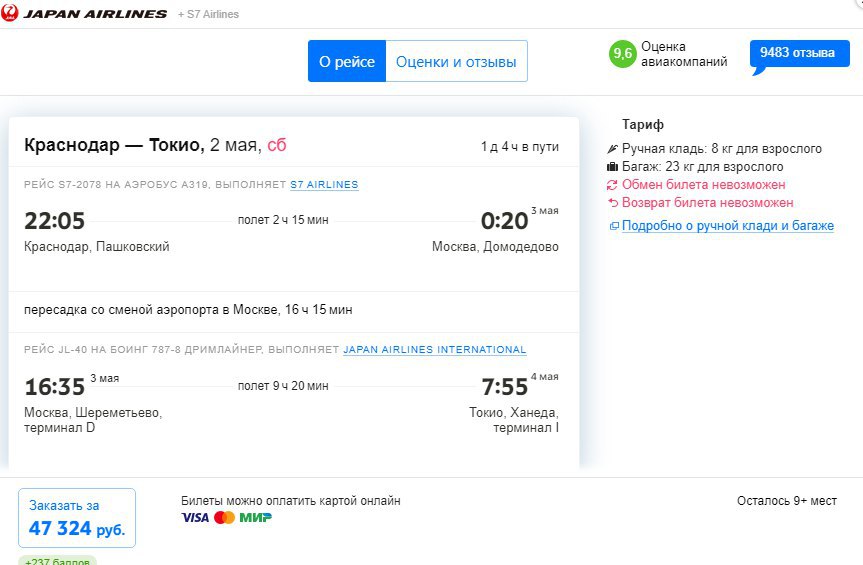Click the green 9,6 rating badge
This screenshot has width=863, height=565.
coord(622,54)
